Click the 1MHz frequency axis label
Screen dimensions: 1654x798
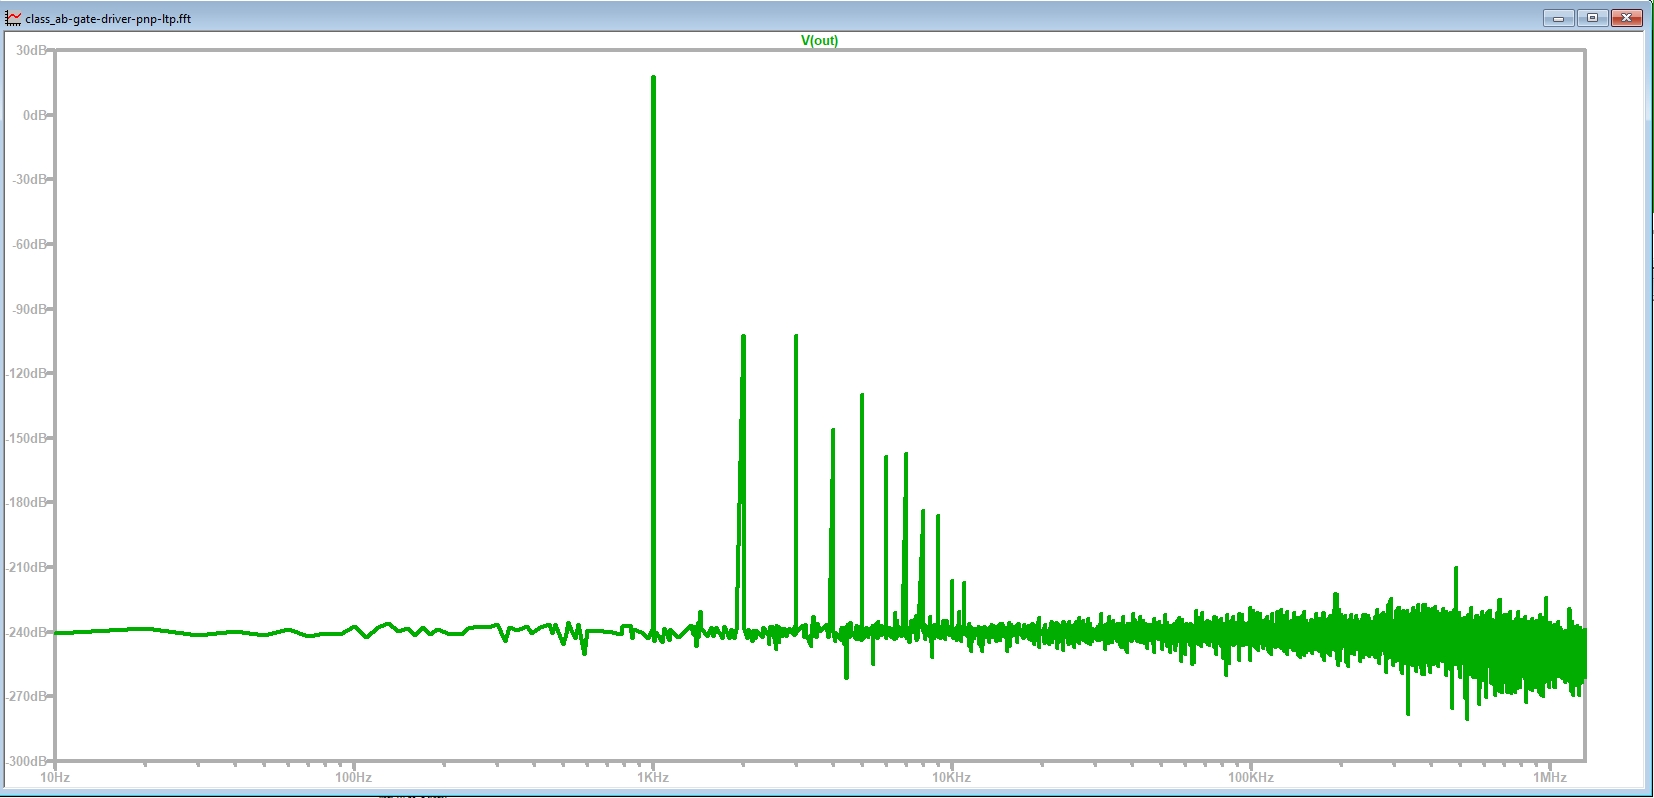[x=1550, y=777]
